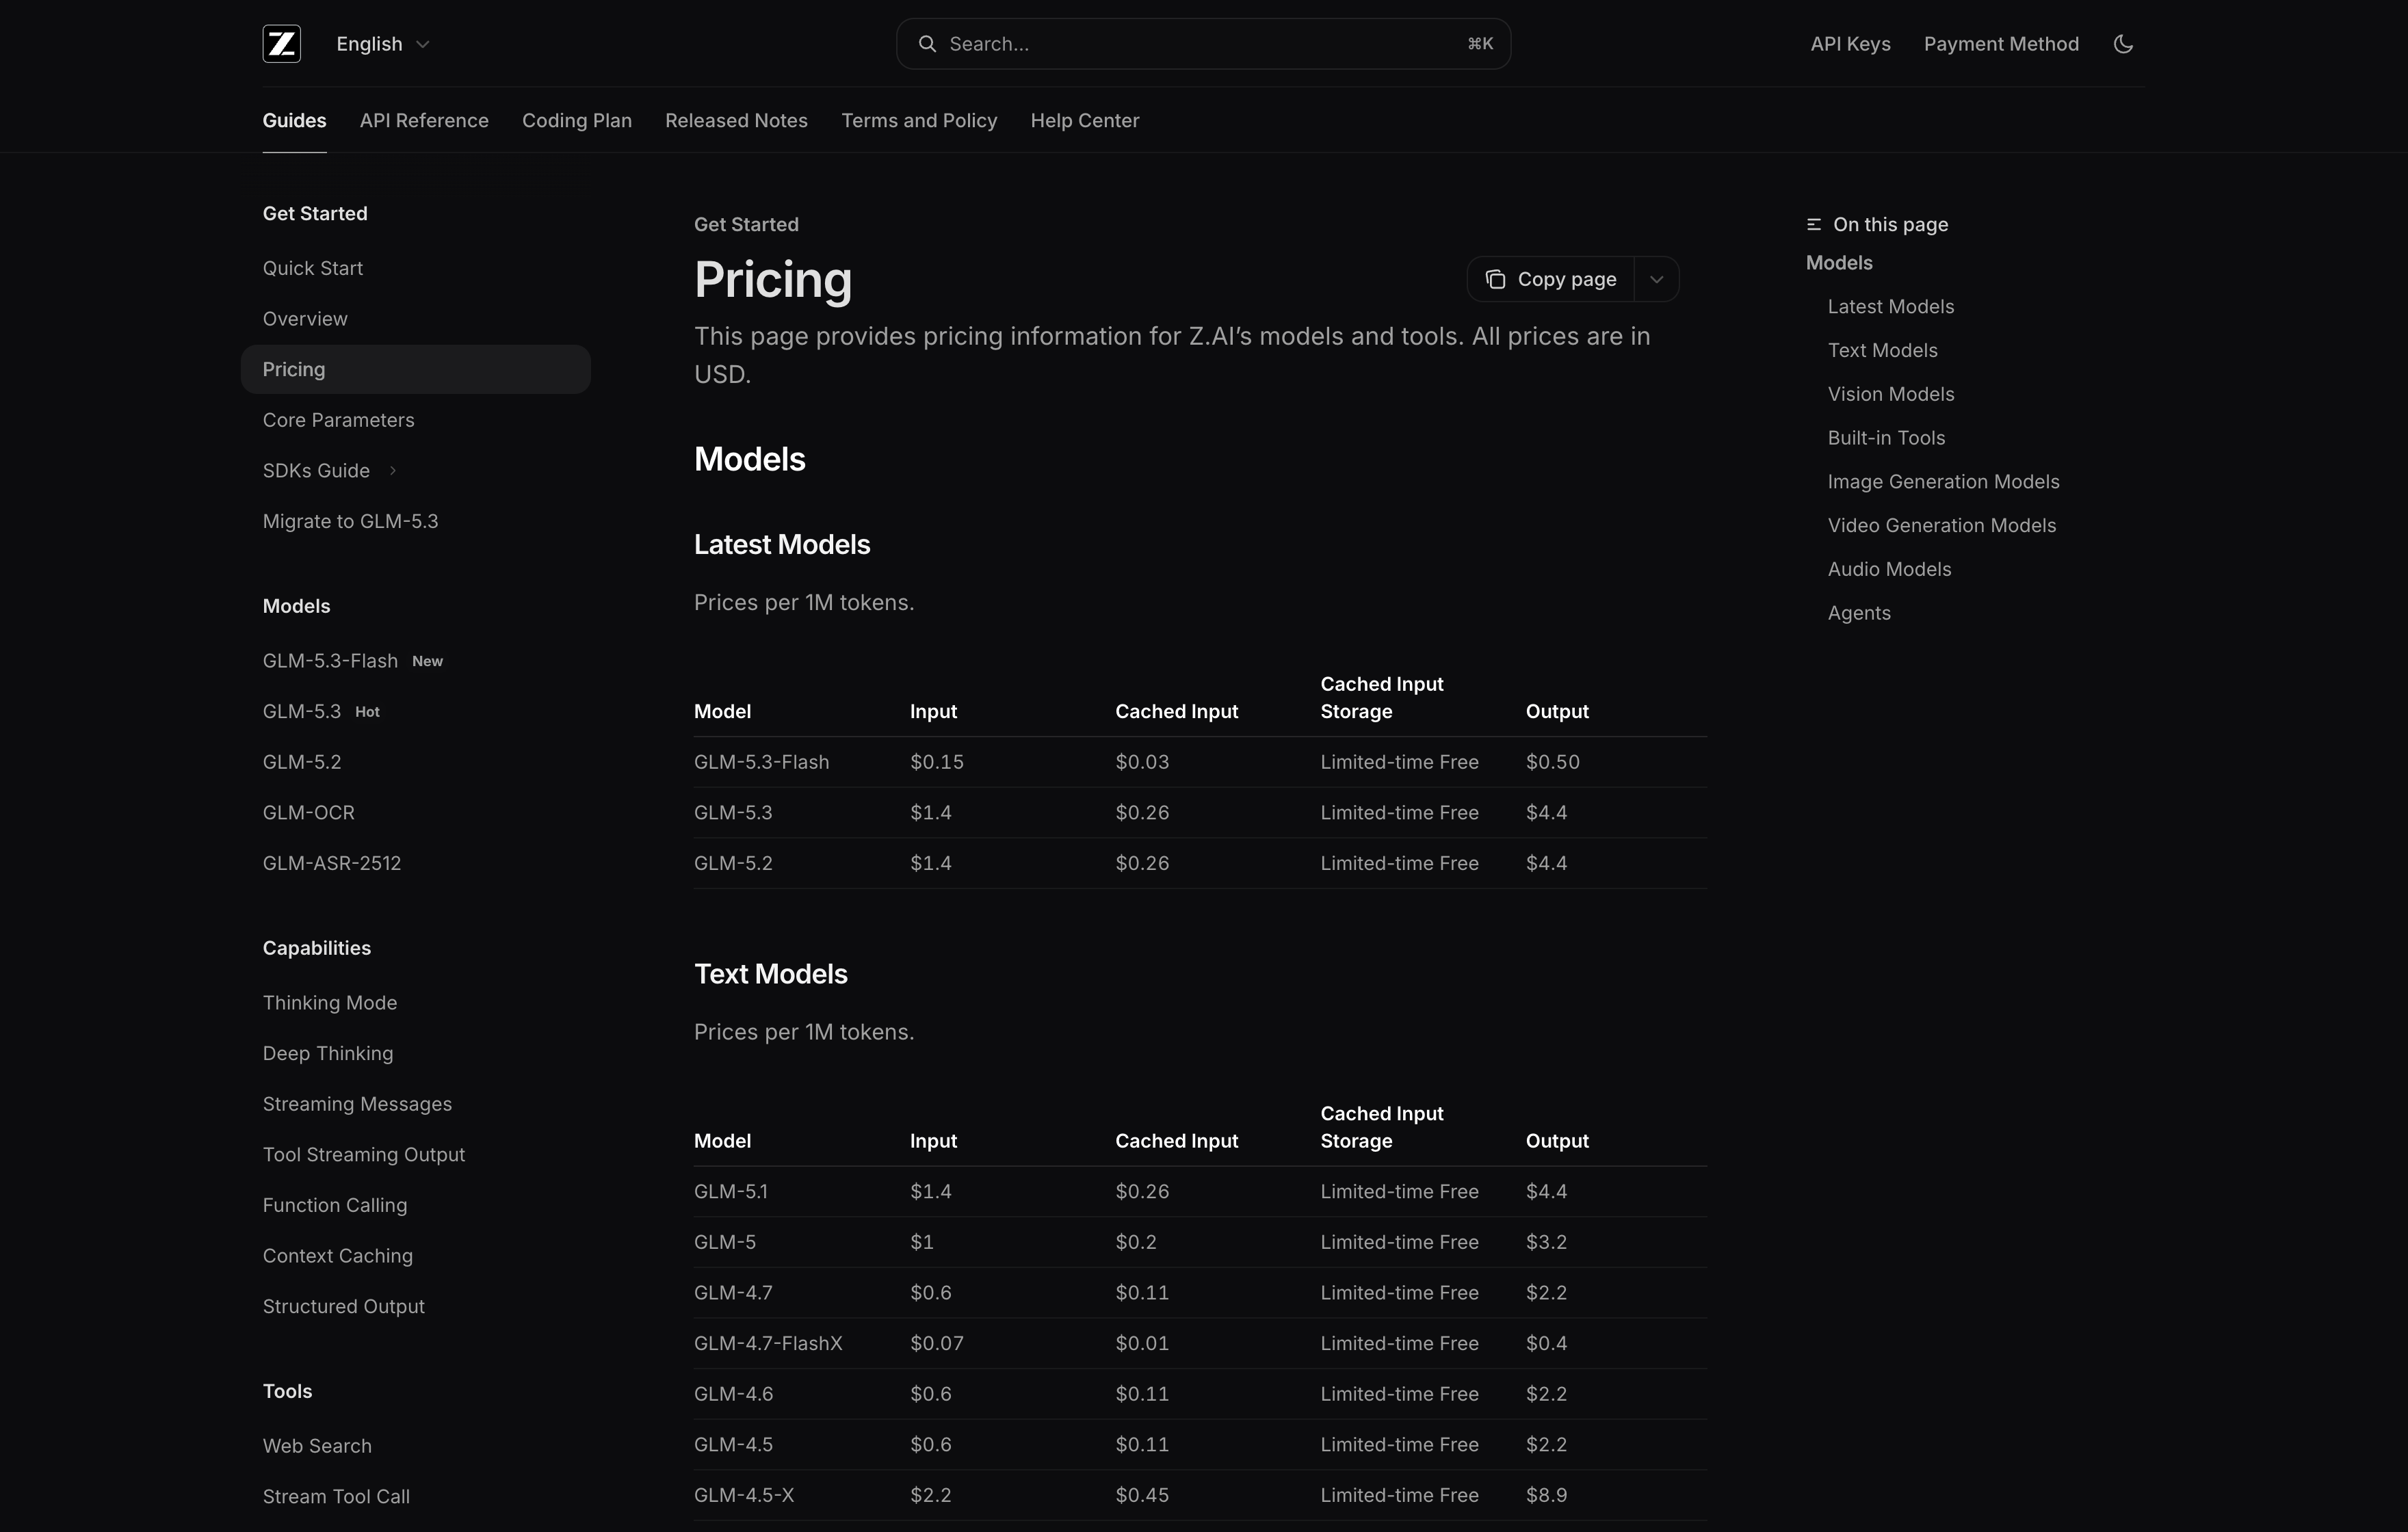
Task: Open the Payment Method link
Action: tap(2001, 44)
